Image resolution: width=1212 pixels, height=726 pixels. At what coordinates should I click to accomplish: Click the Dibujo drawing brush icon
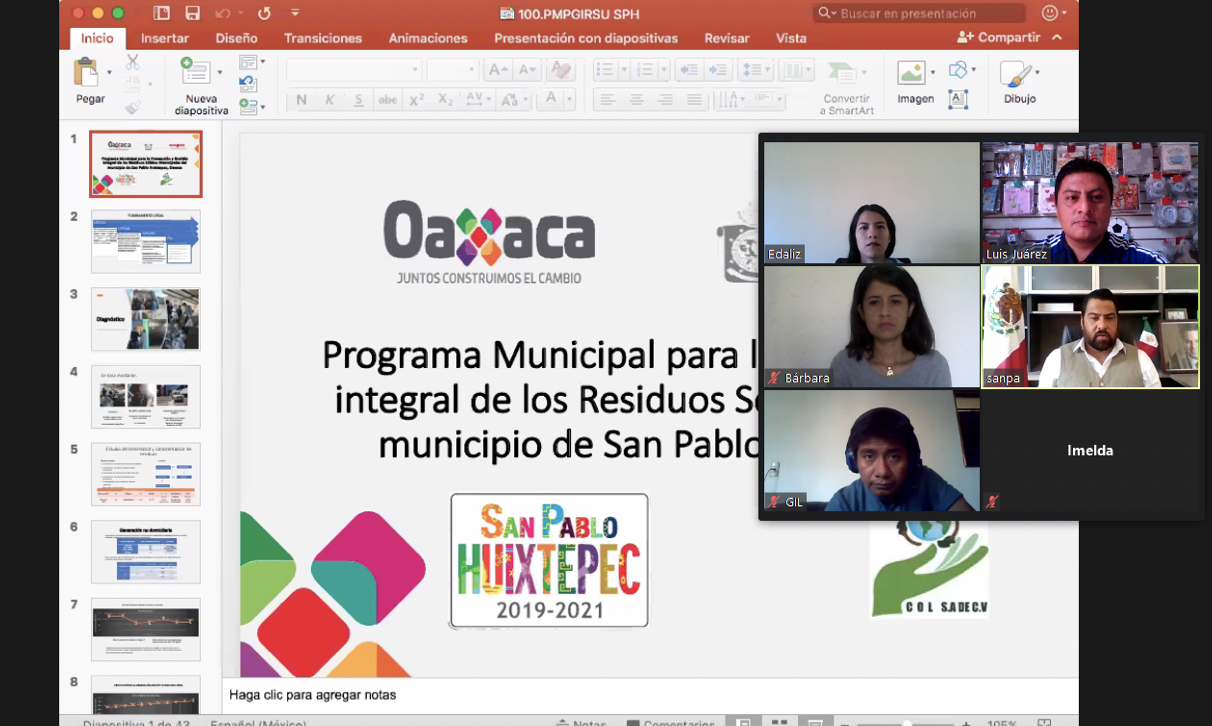pos(1015,73)
